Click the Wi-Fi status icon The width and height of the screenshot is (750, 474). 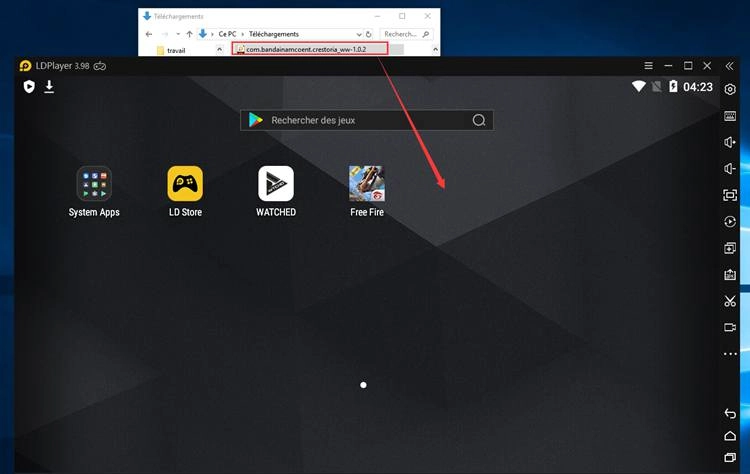click(x=639, y=86)
